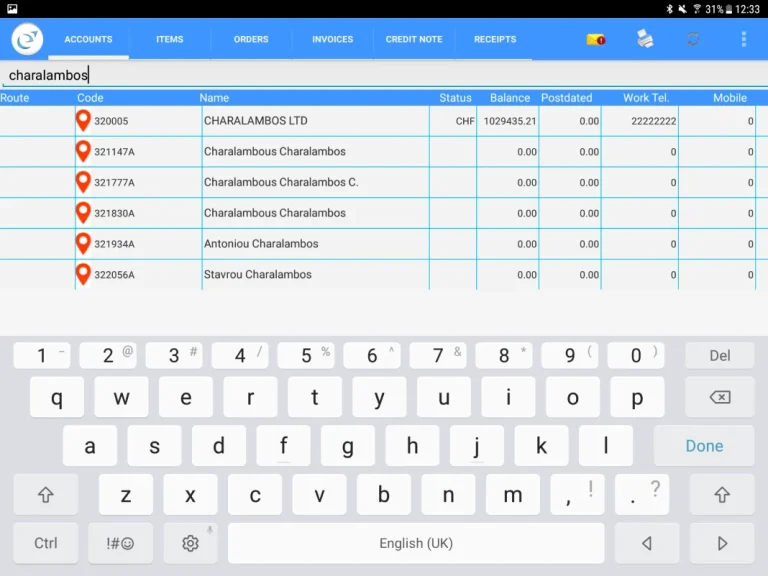
Task: Tap the app logo icon
Action: [27, 39]
